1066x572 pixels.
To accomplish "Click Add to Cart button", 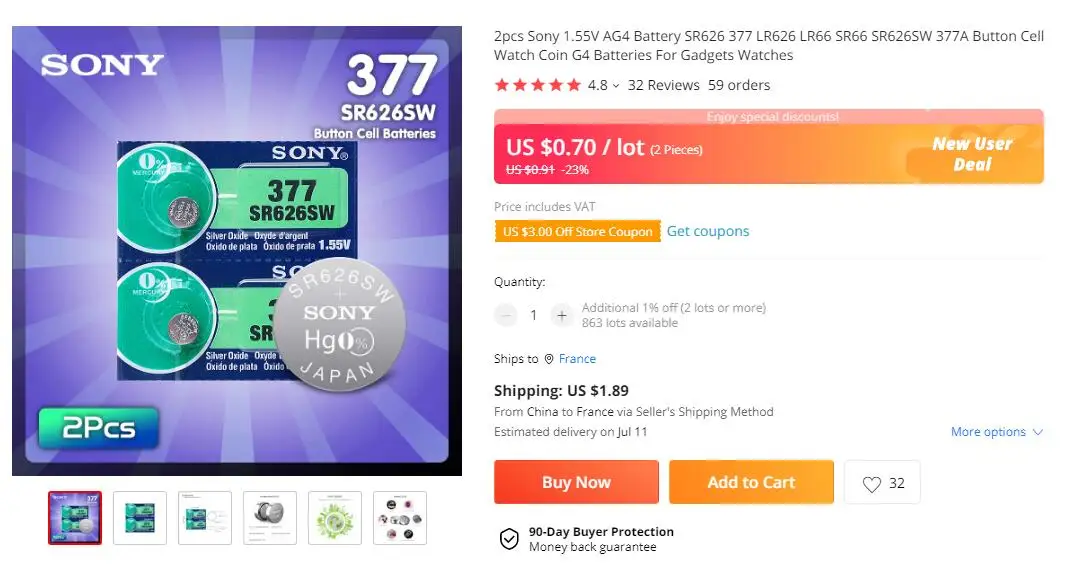I will 751,482.
